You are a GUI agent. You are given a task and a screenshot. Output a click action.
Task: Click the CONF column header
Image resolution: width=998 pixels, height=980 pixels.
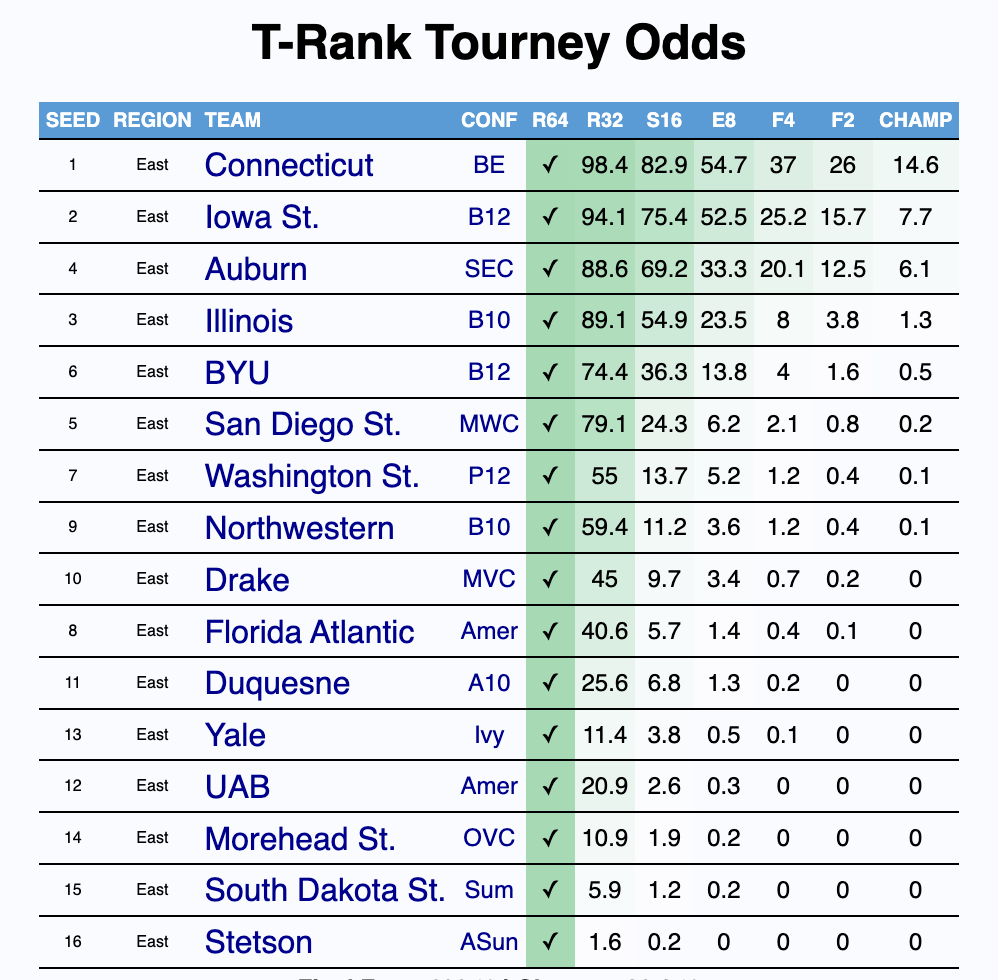tap(489, 120)
